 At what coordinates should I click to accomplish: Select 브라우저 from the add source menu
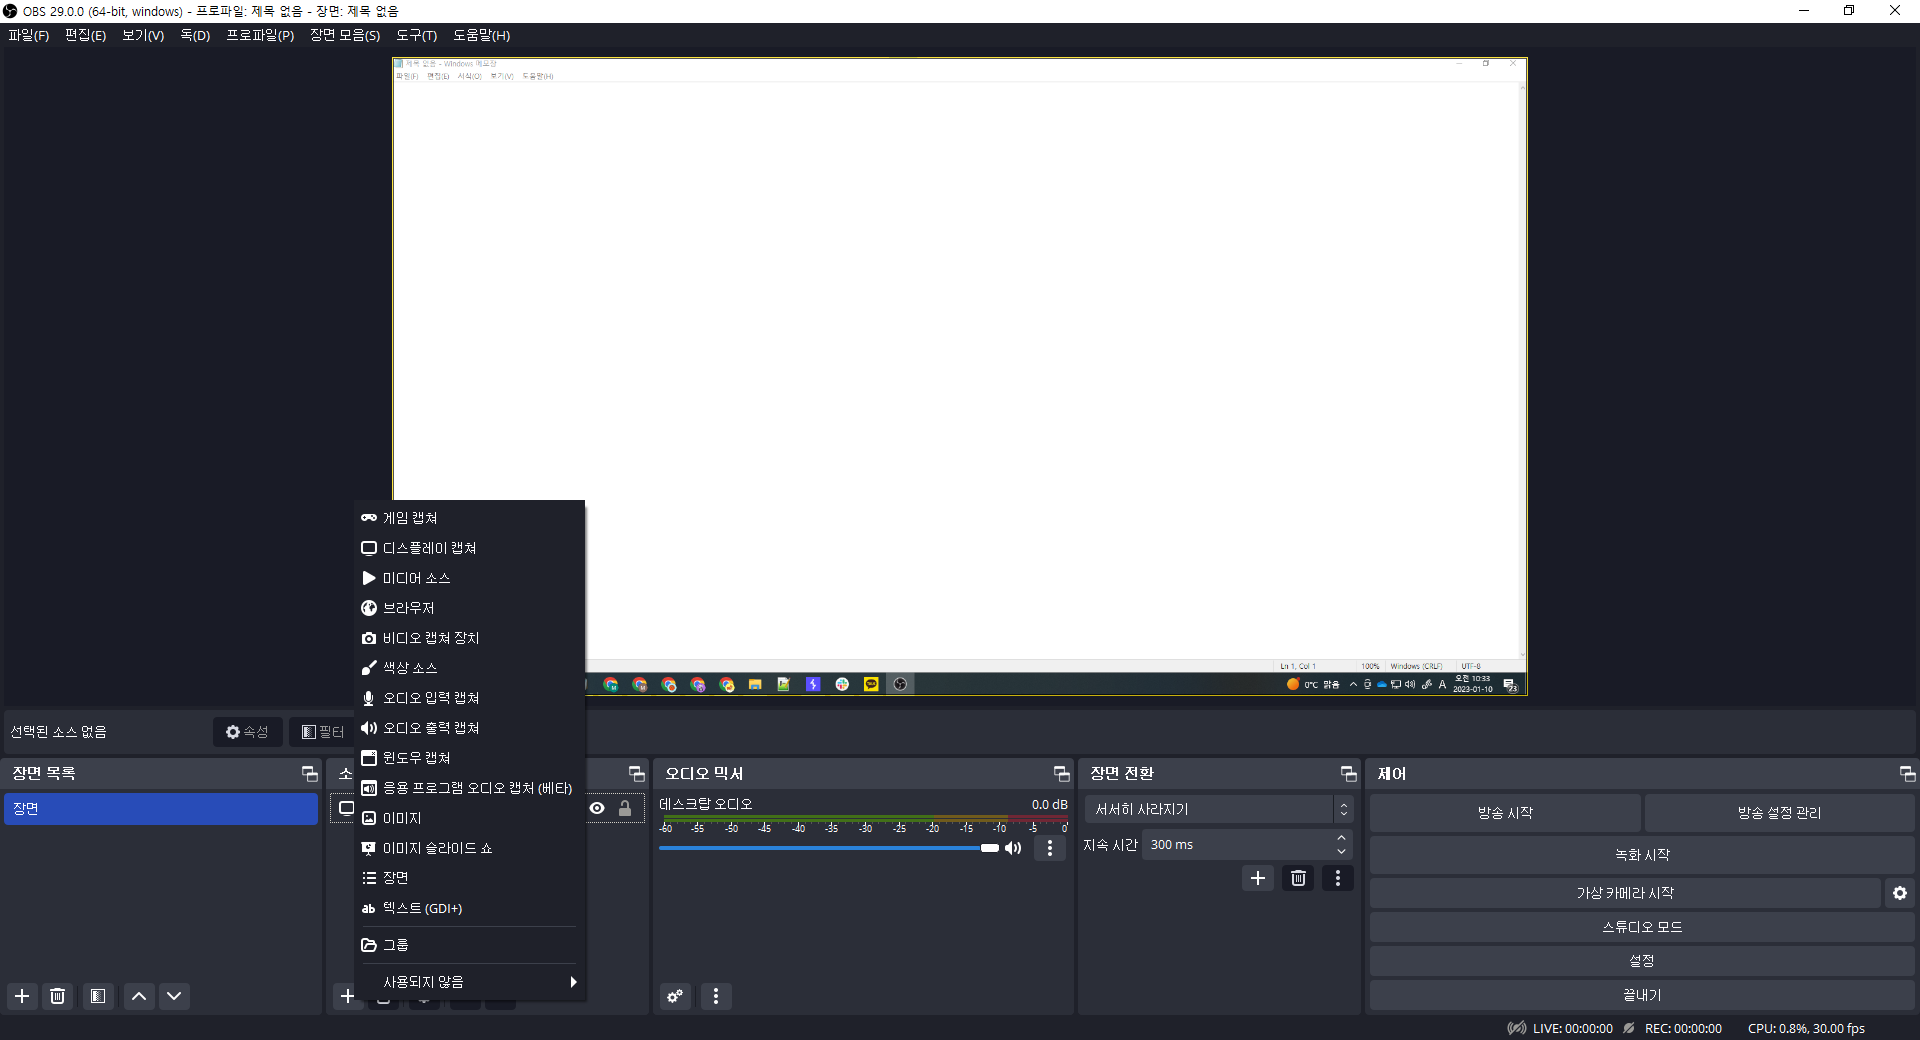pos(408,607)
